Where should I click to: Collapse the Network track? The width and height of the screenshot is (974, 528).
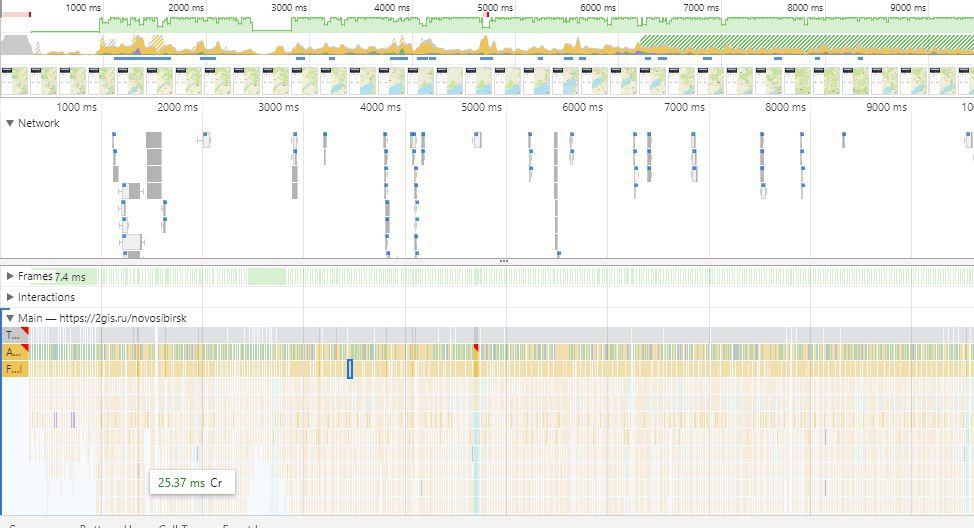click(x=10, y=123)
